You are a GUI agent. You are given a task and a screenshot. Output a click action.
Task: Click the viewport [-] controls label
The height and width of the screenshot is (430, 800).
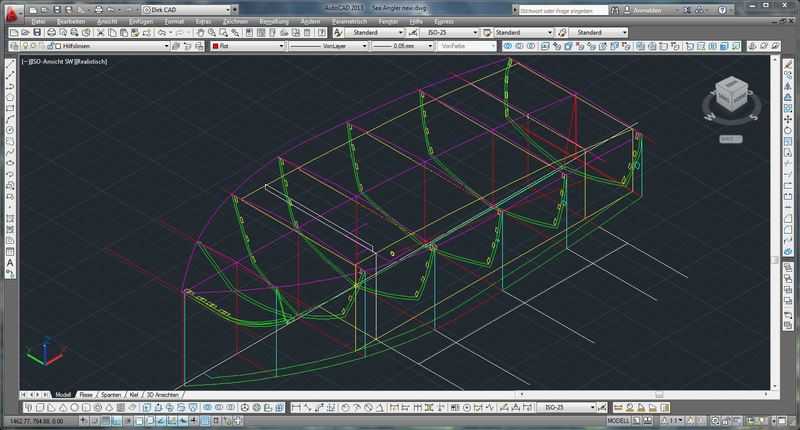pos(24,61)
